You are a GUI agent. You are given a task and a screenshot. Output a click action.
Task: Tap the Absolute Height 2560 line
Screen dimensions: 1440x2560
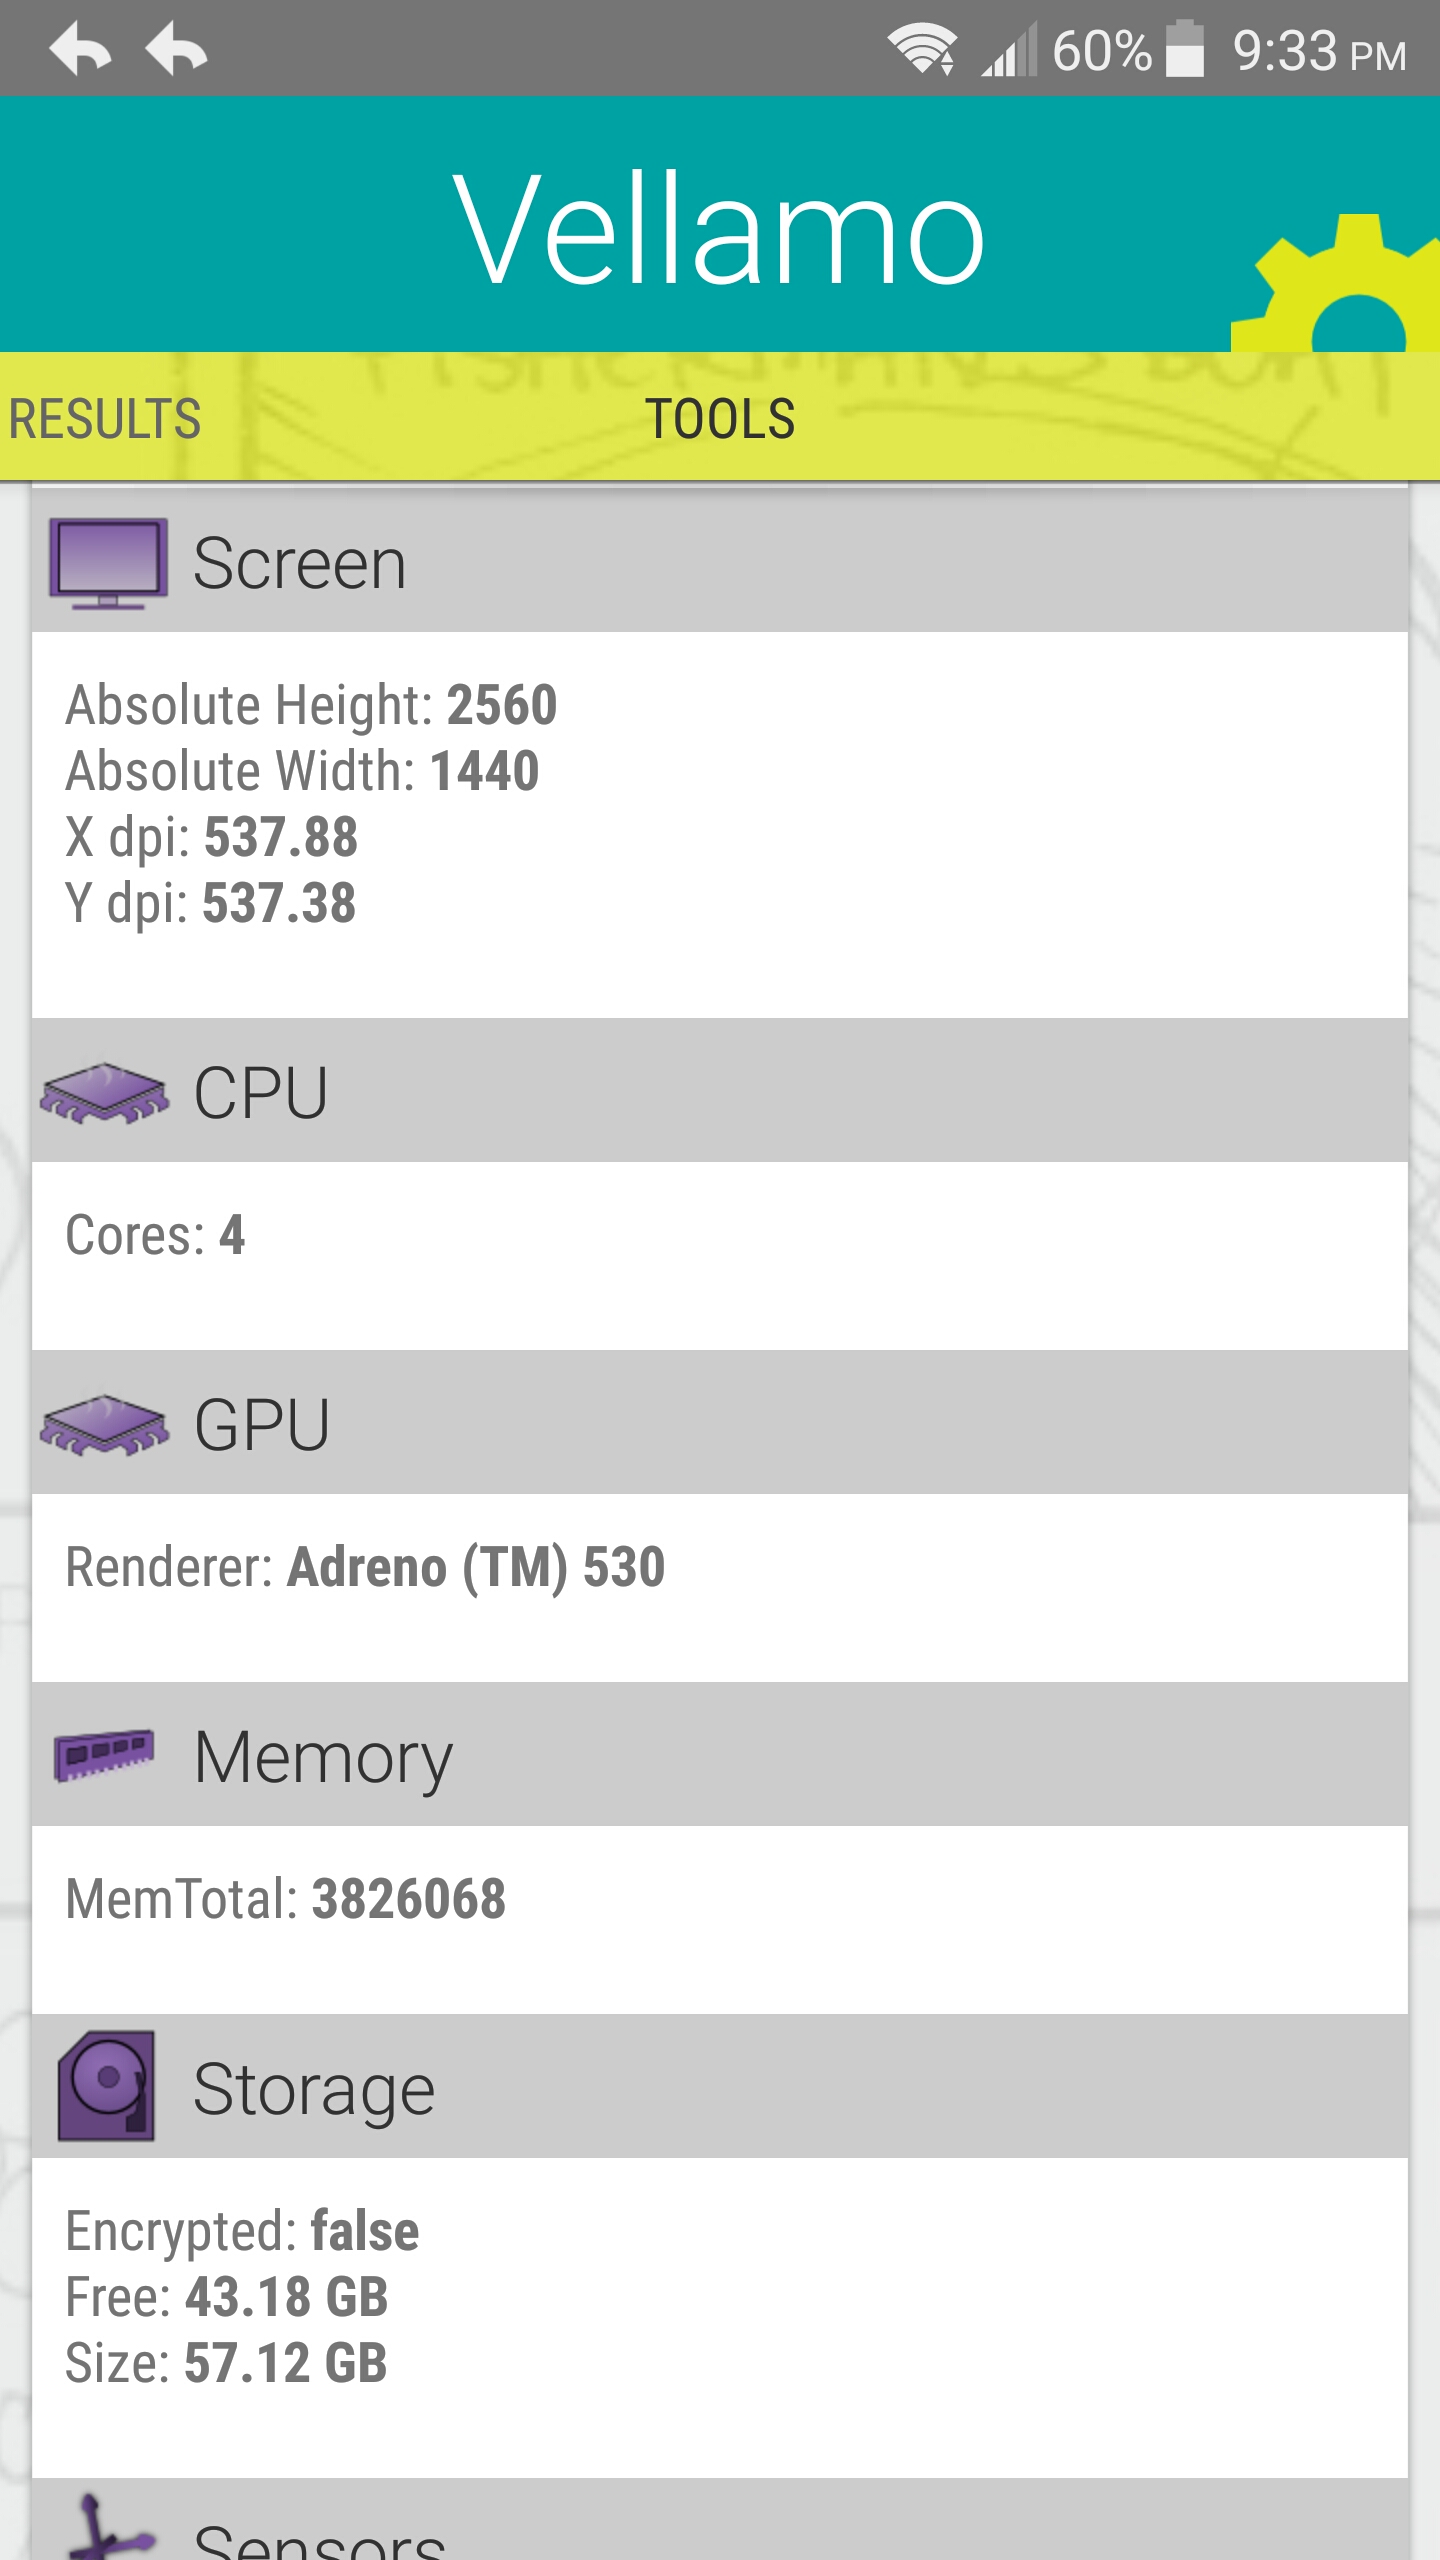coord(311,705)
